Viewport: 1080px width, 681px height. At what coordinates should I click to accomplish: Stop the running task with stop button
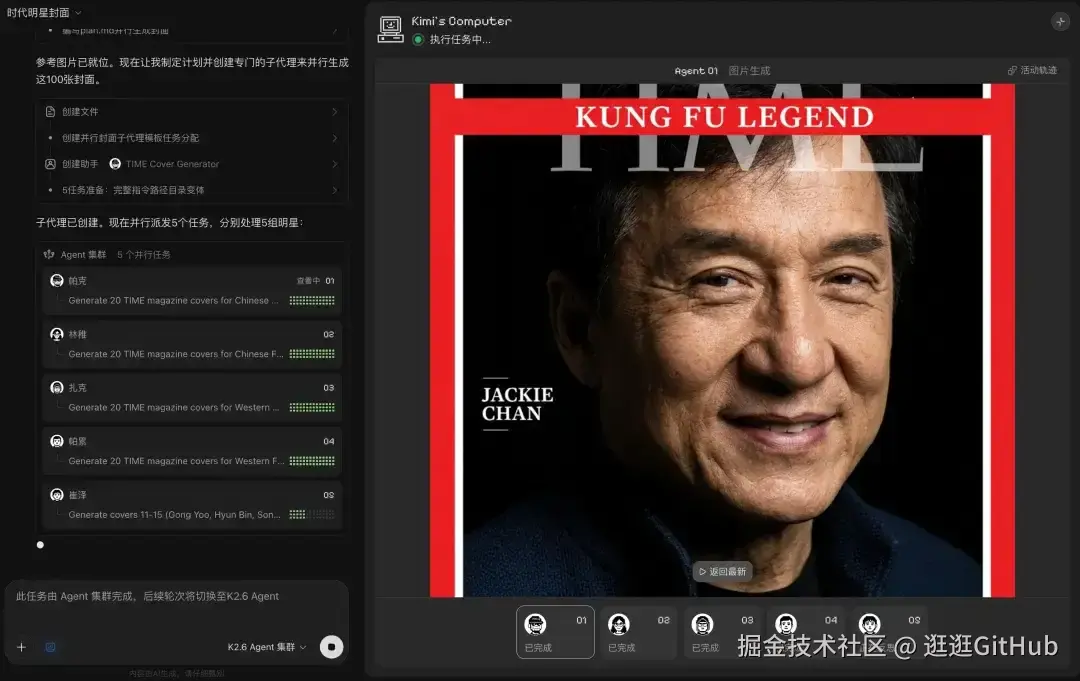tap(331, 647)
